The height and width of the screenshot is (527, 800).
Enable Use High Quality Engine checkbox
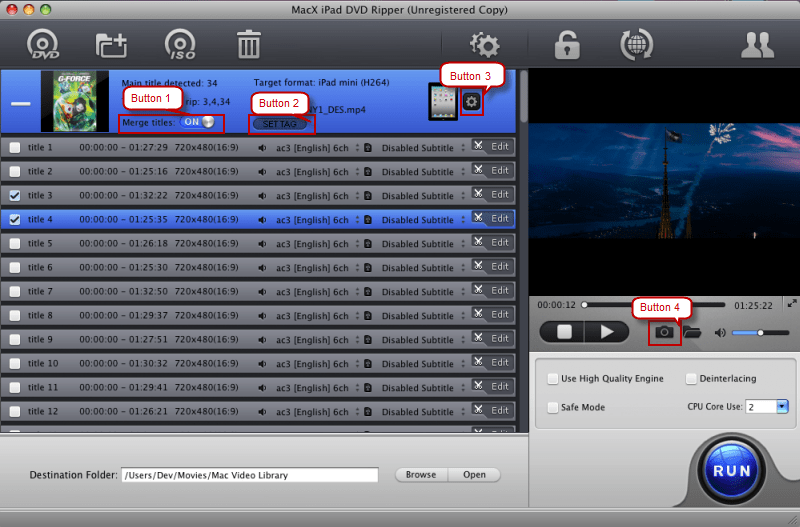[x=553, y=379]
